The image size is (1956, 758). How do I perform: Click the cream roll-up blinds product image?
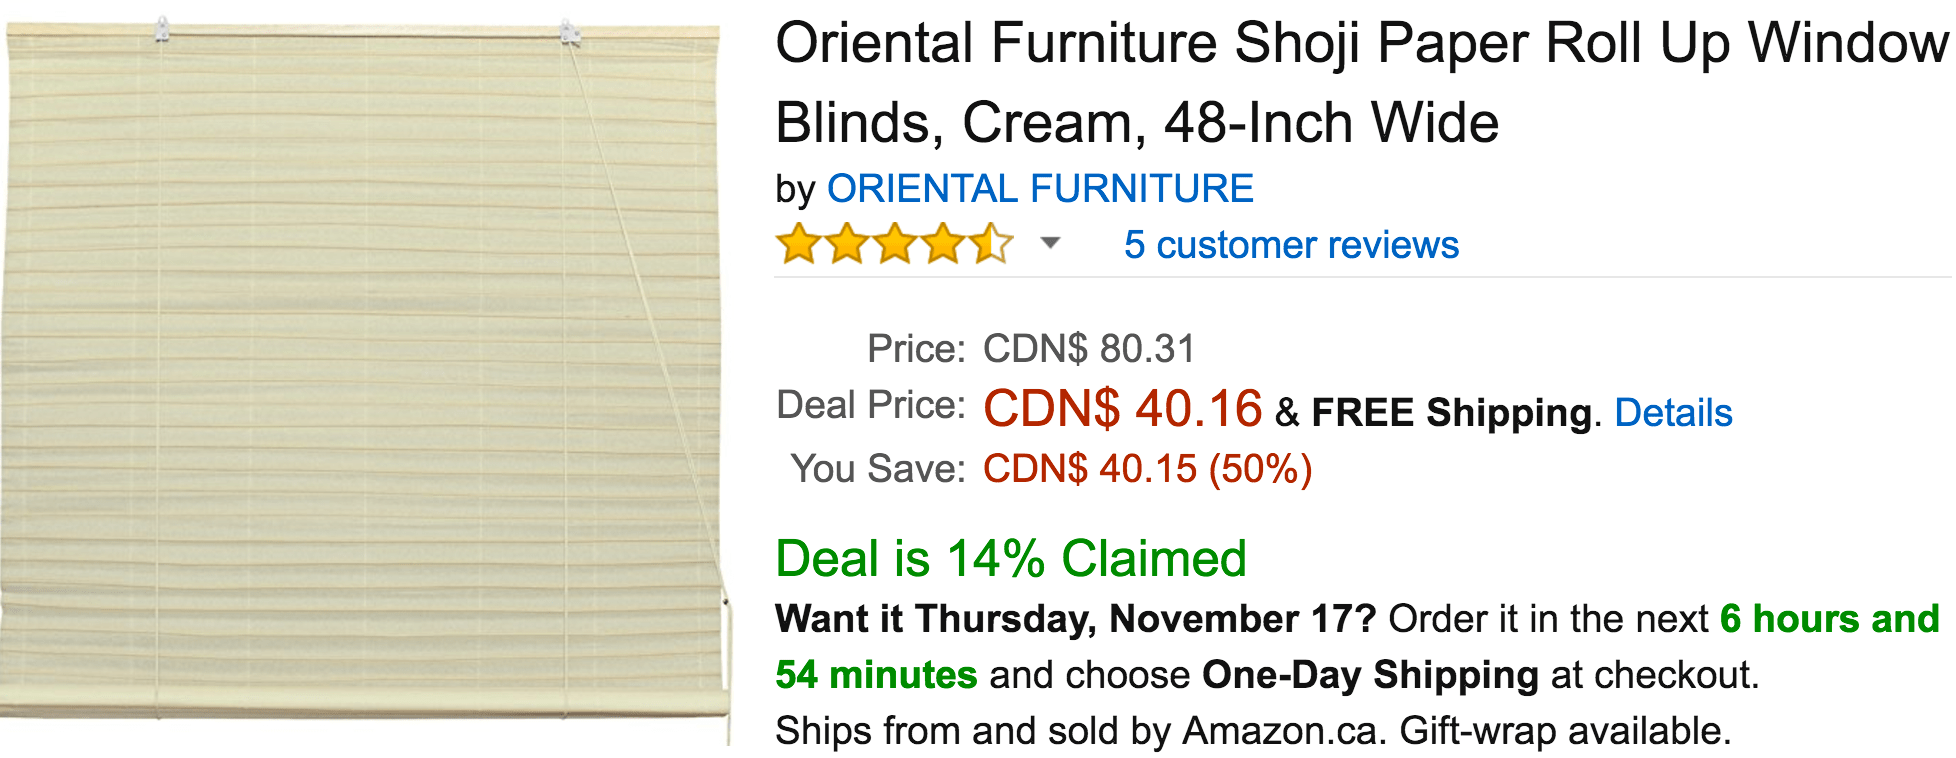tap(364, 380)
